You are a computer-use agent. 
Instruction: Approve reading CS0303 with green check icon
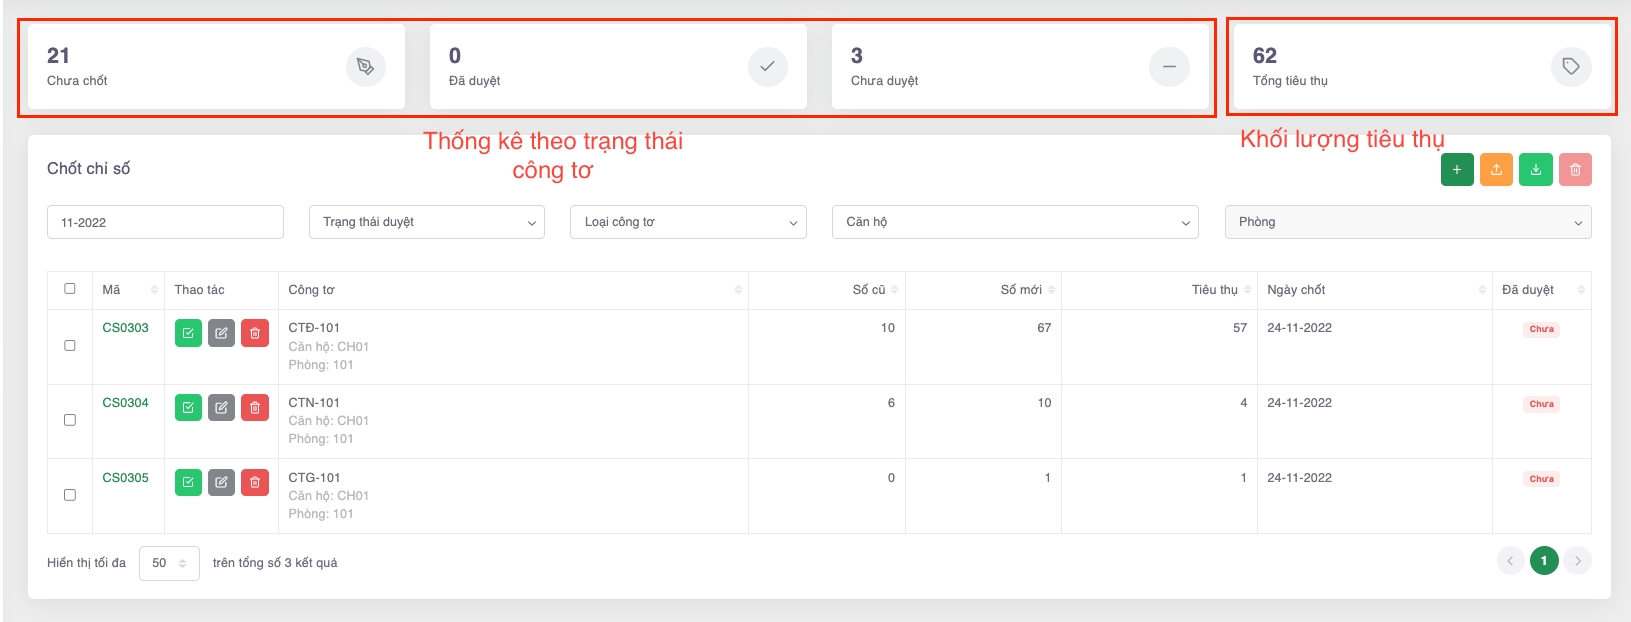point(188,333)
